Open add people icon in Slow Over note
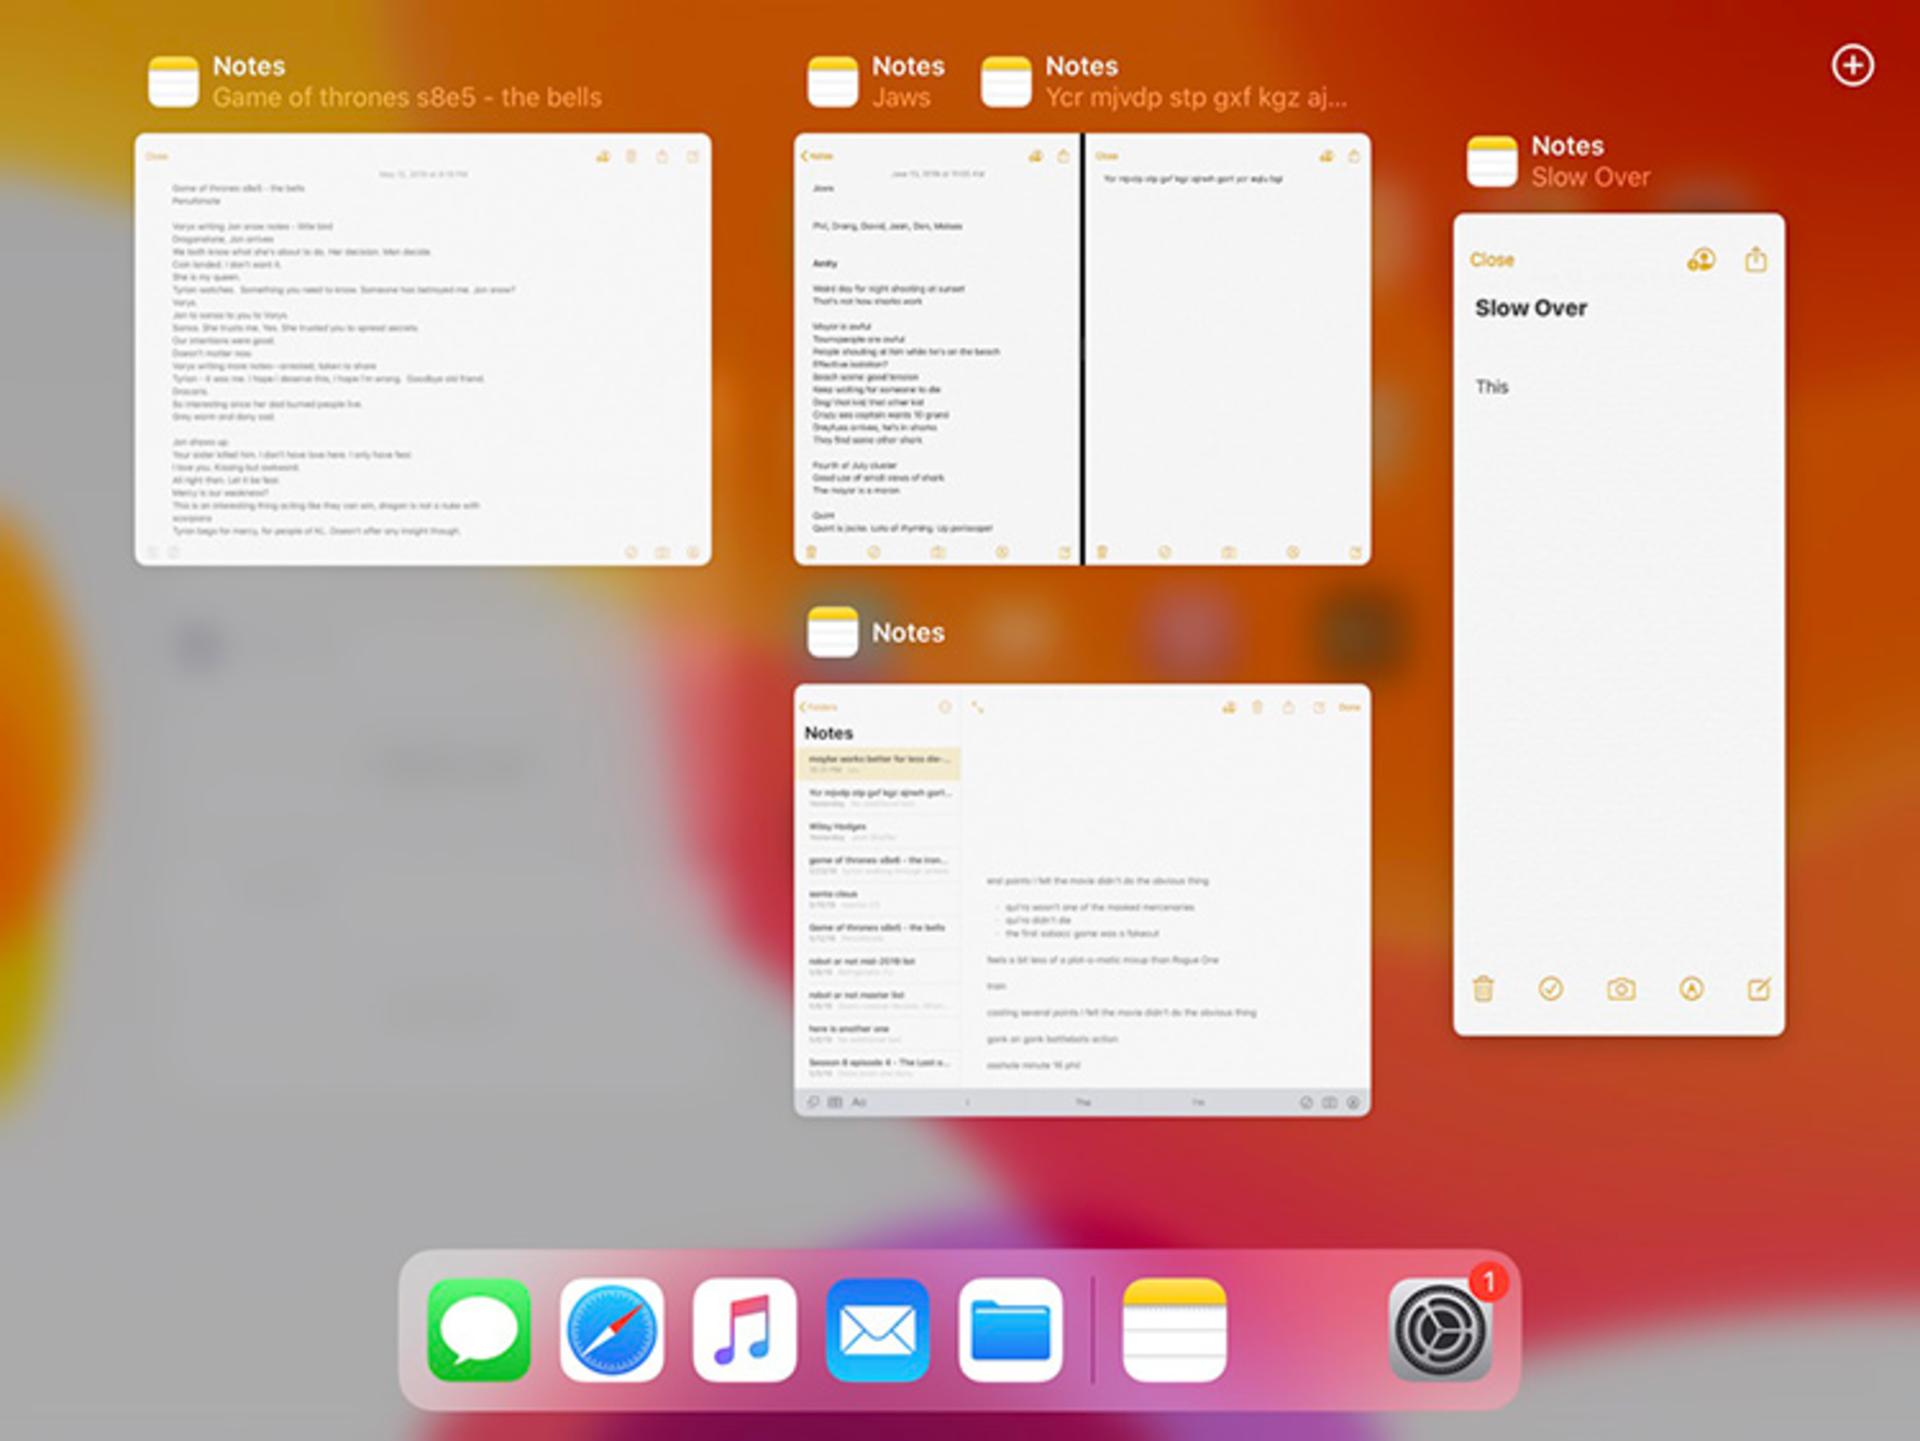 (x=1701, y=260)
